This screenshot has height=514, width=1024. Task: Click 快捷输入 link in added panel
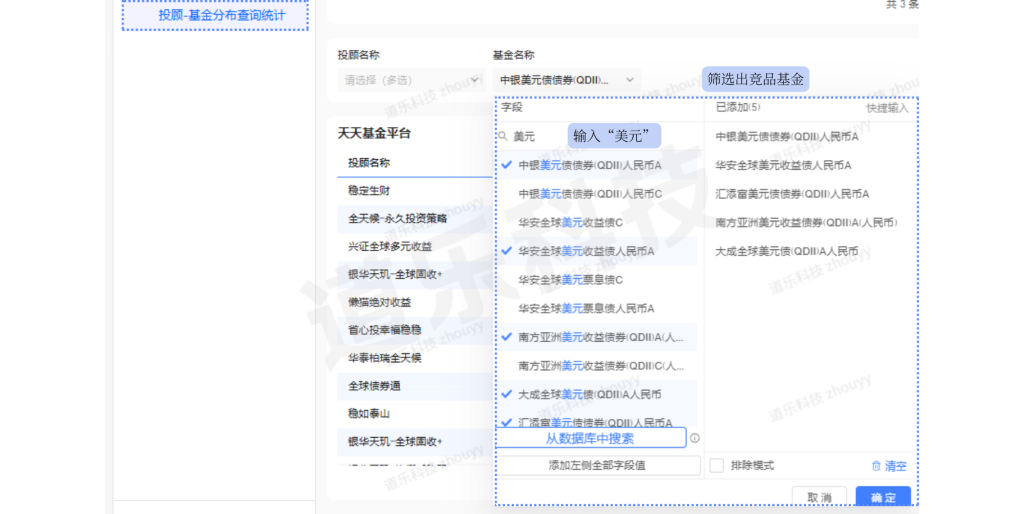pyautogui.click(x=887, y=108)
